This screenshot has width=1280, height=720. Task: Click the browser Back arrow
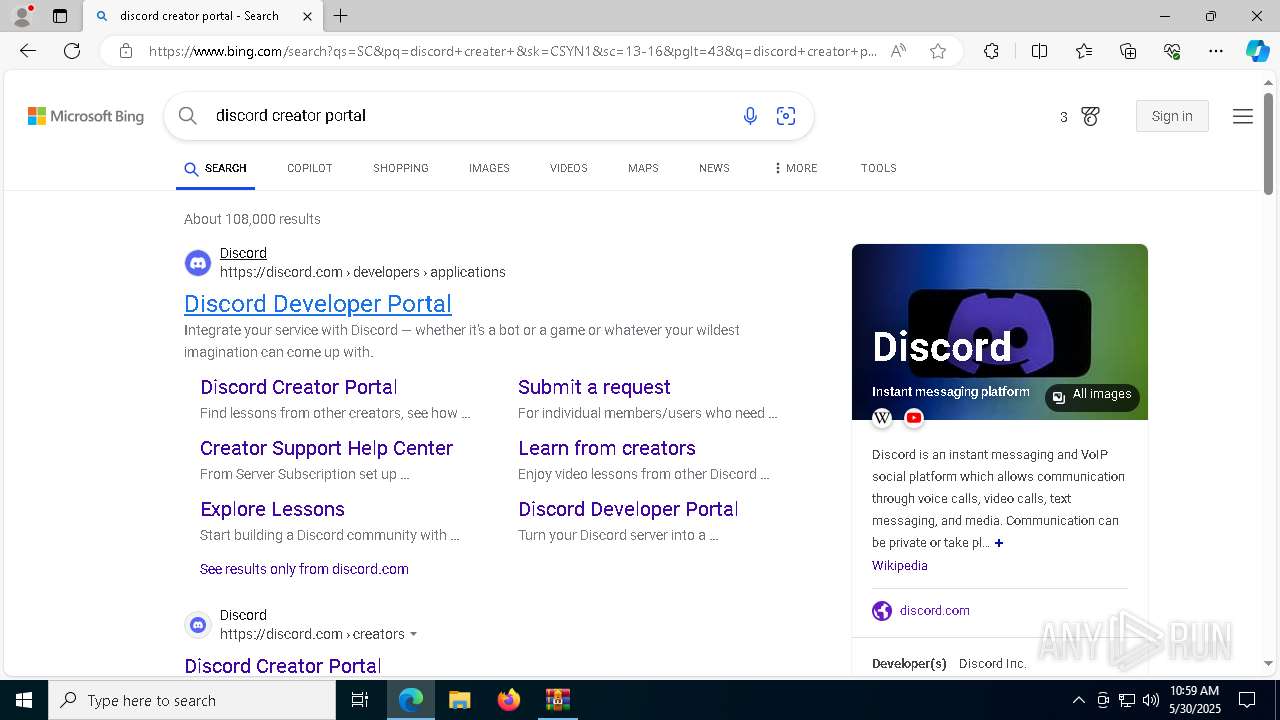tap(28, 51)
